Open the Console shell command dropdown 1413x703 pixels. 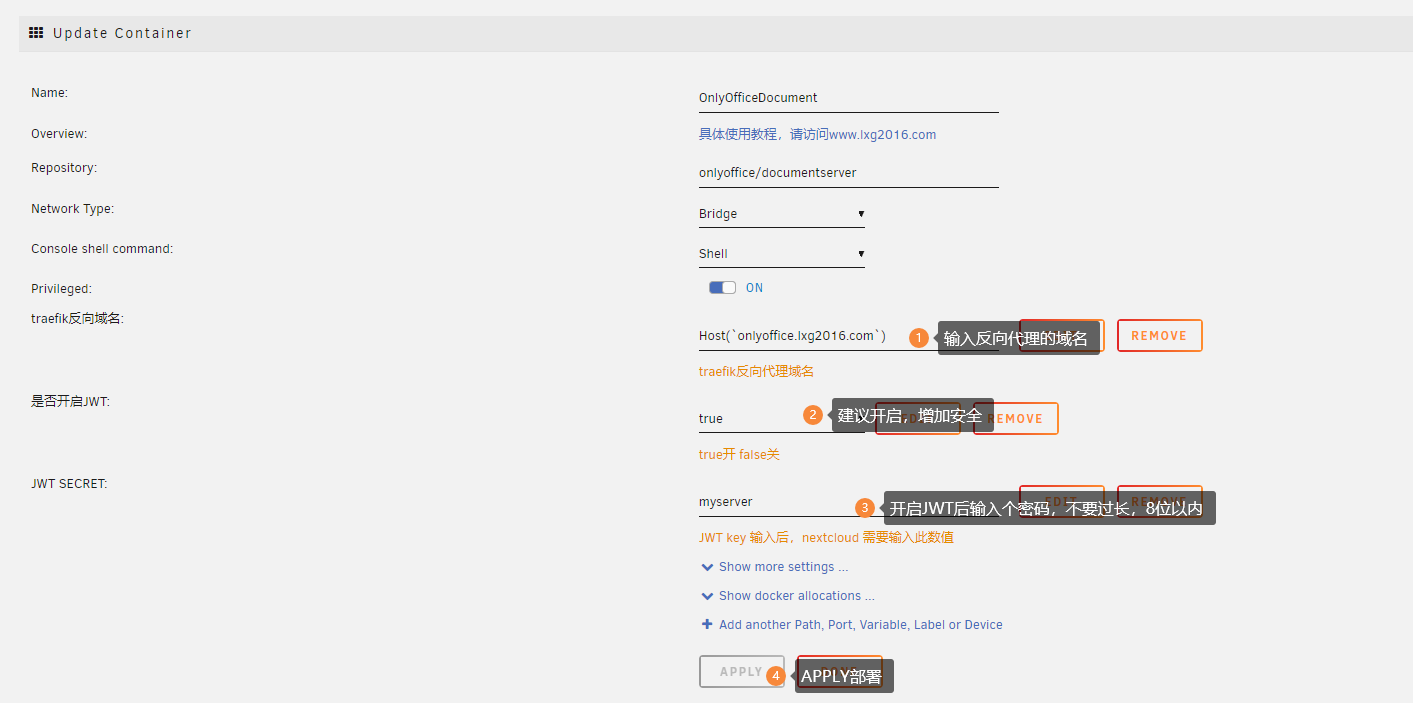click(x=782, y=254)
